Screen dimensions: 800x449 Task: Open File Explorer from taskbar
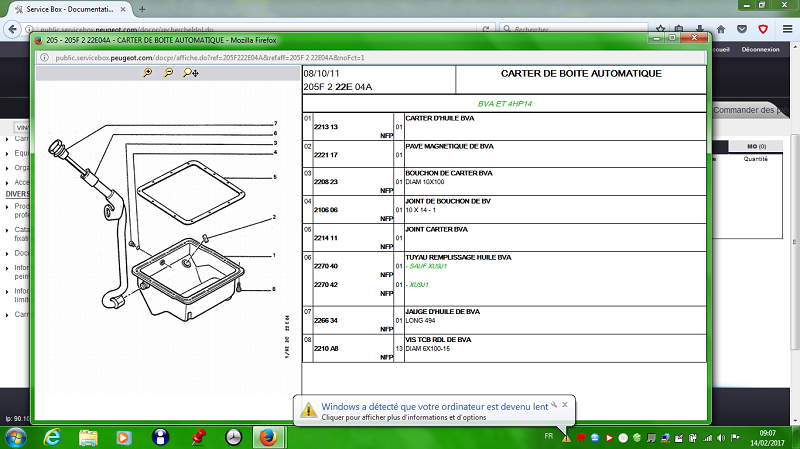(88, 437)
